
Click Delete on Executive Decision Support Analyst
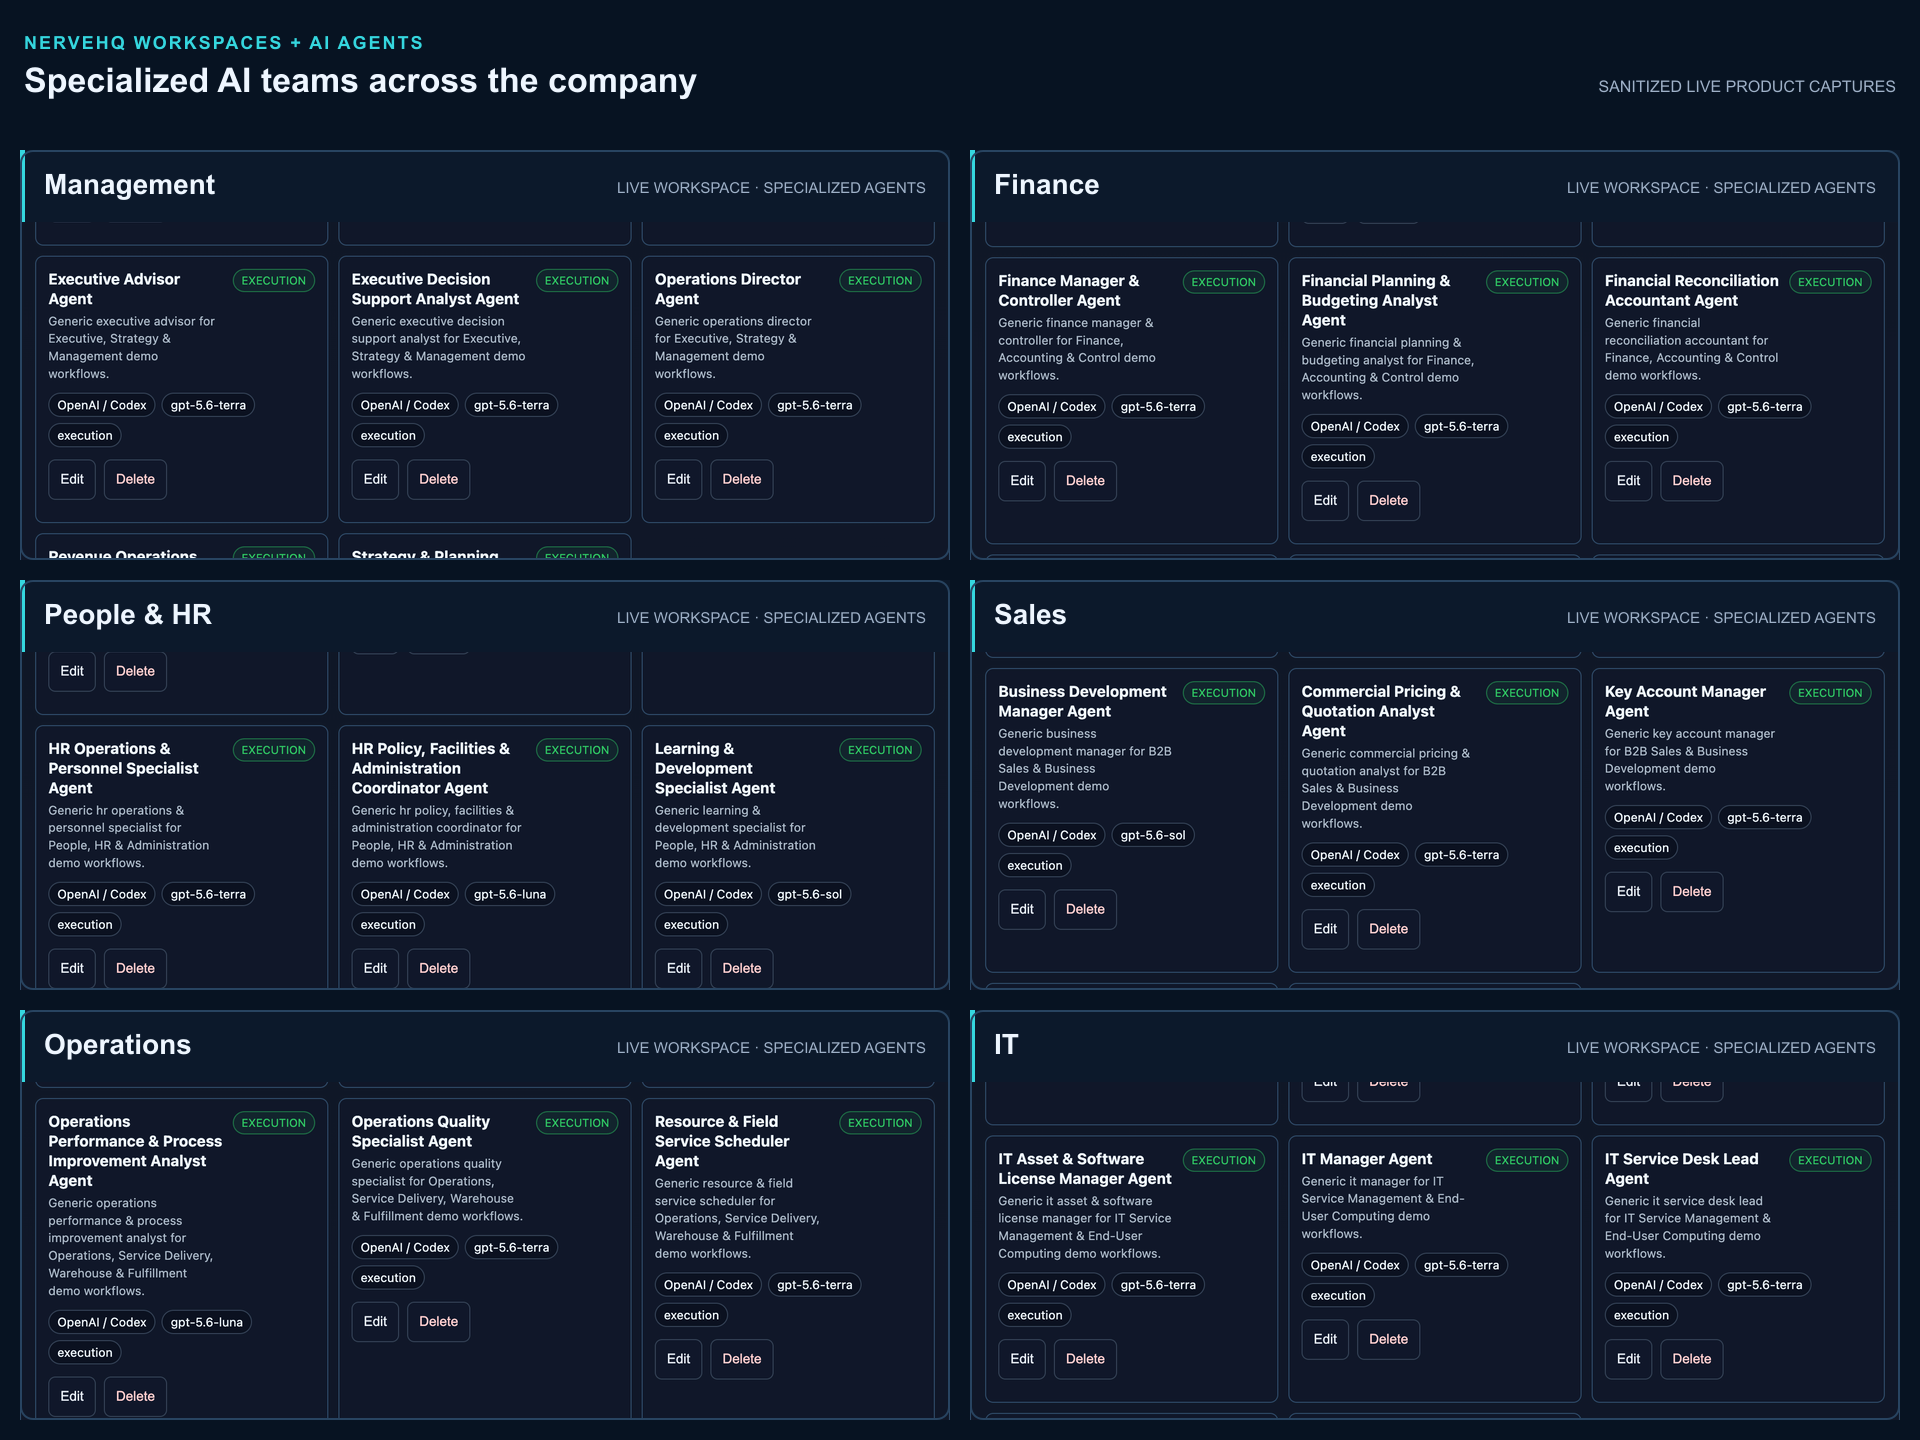point(438,479)
